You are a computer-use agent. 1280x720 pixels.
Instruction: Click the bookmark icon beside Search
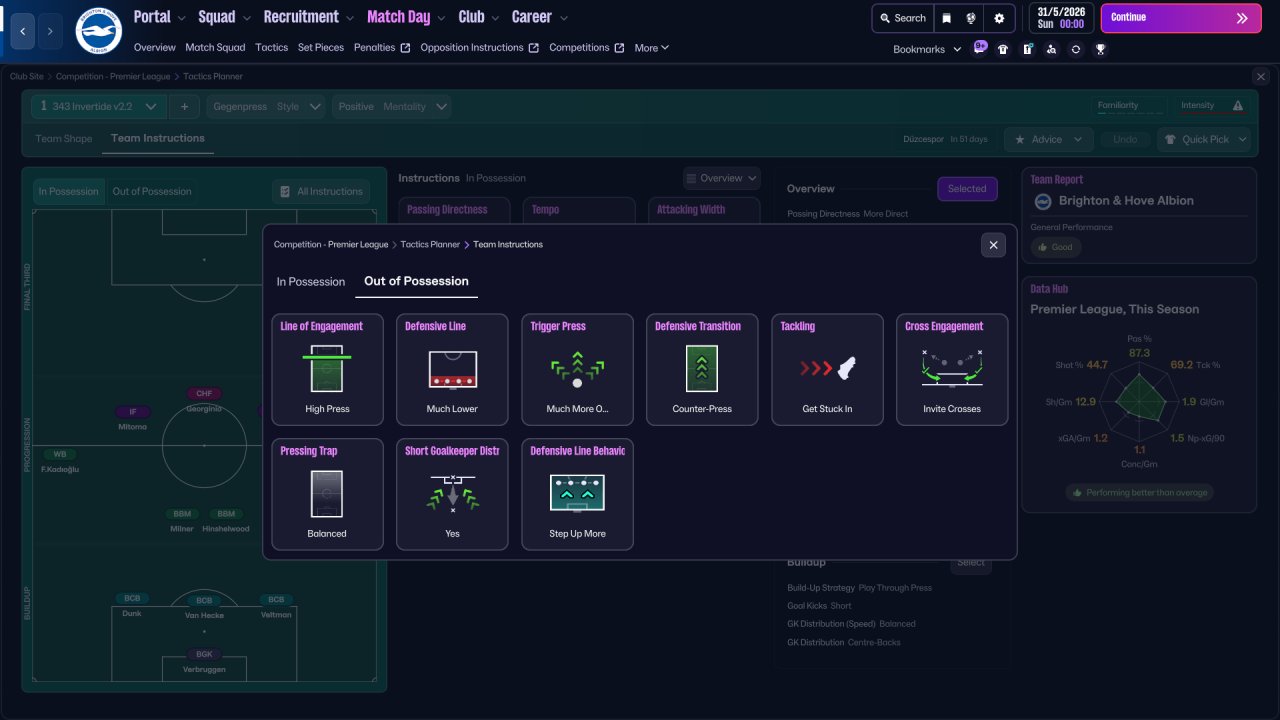947,18
